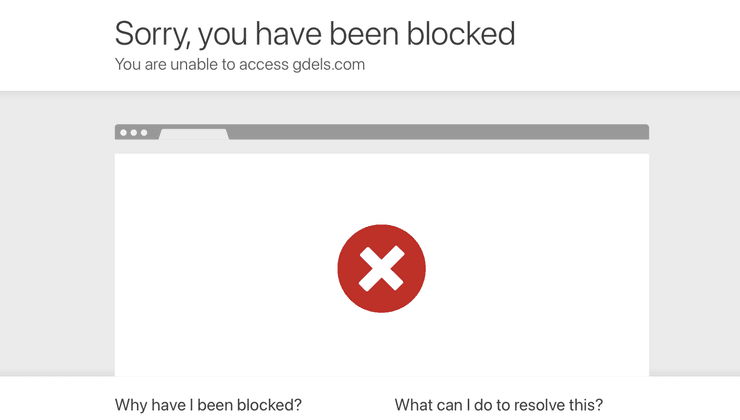Click the middle dot in the browser illustration

coord(133,133)
